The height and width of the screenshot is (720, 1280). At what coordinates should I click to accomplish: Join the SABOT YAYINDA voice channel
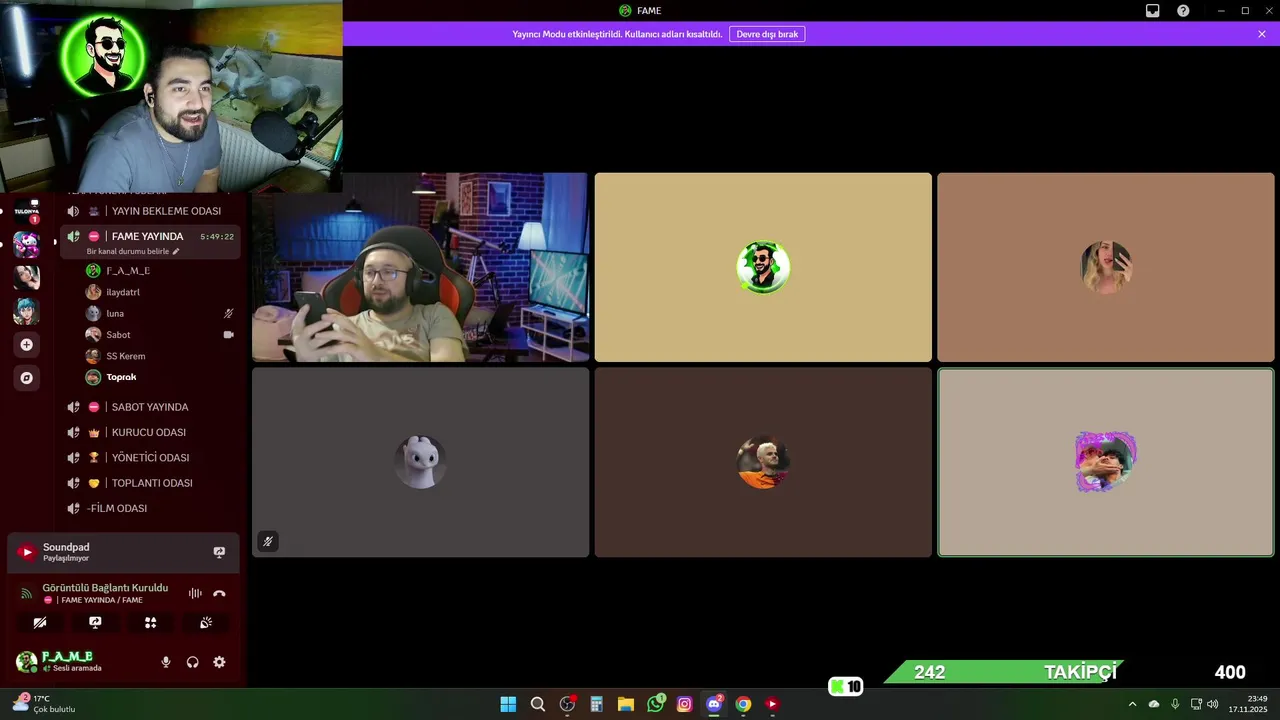tap(150, 407)
